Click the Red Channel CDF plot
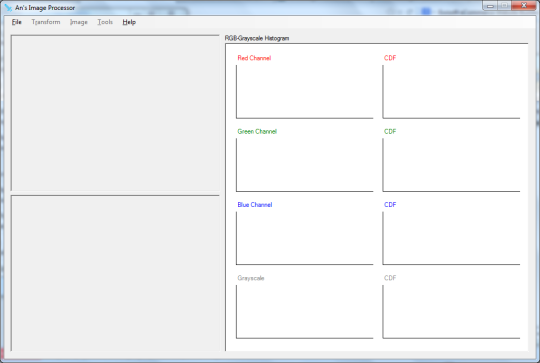The image size is (540, 363). click(451, 92)
